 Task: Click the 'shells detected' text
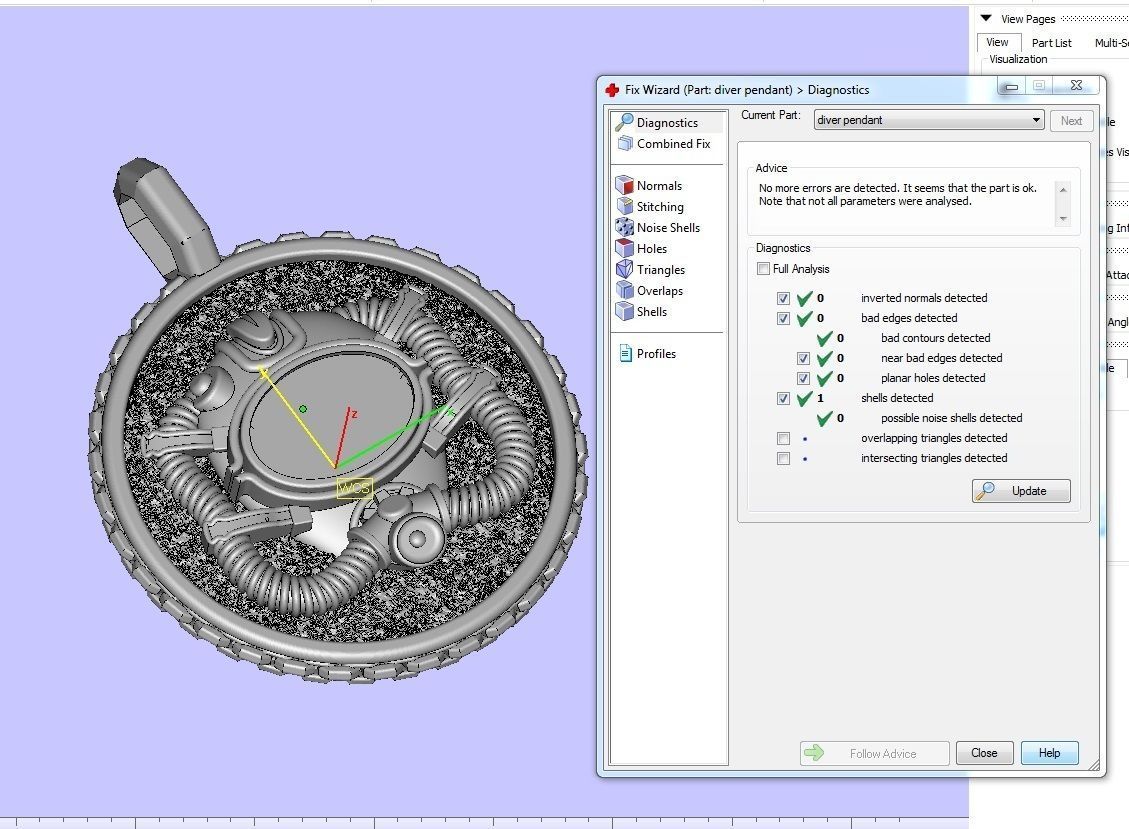click(897, 398)
